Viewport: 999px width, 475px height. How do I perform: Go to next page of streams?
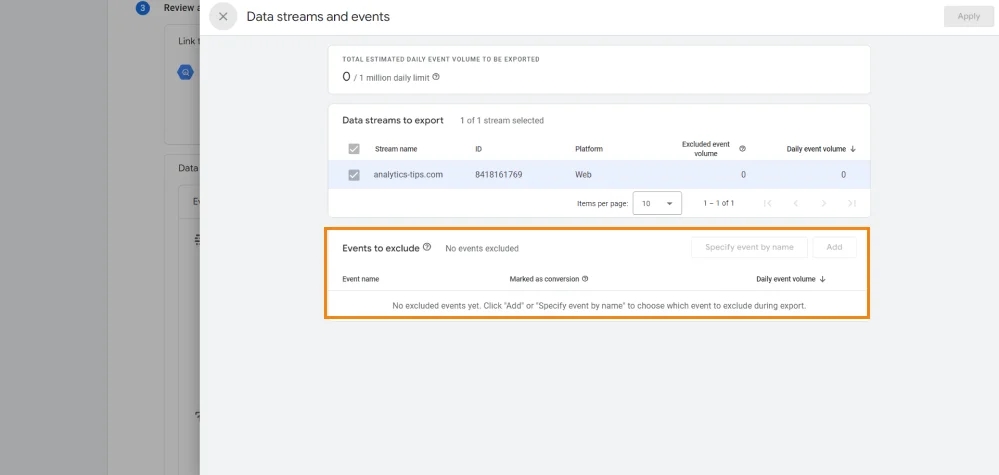pos(824,203)
